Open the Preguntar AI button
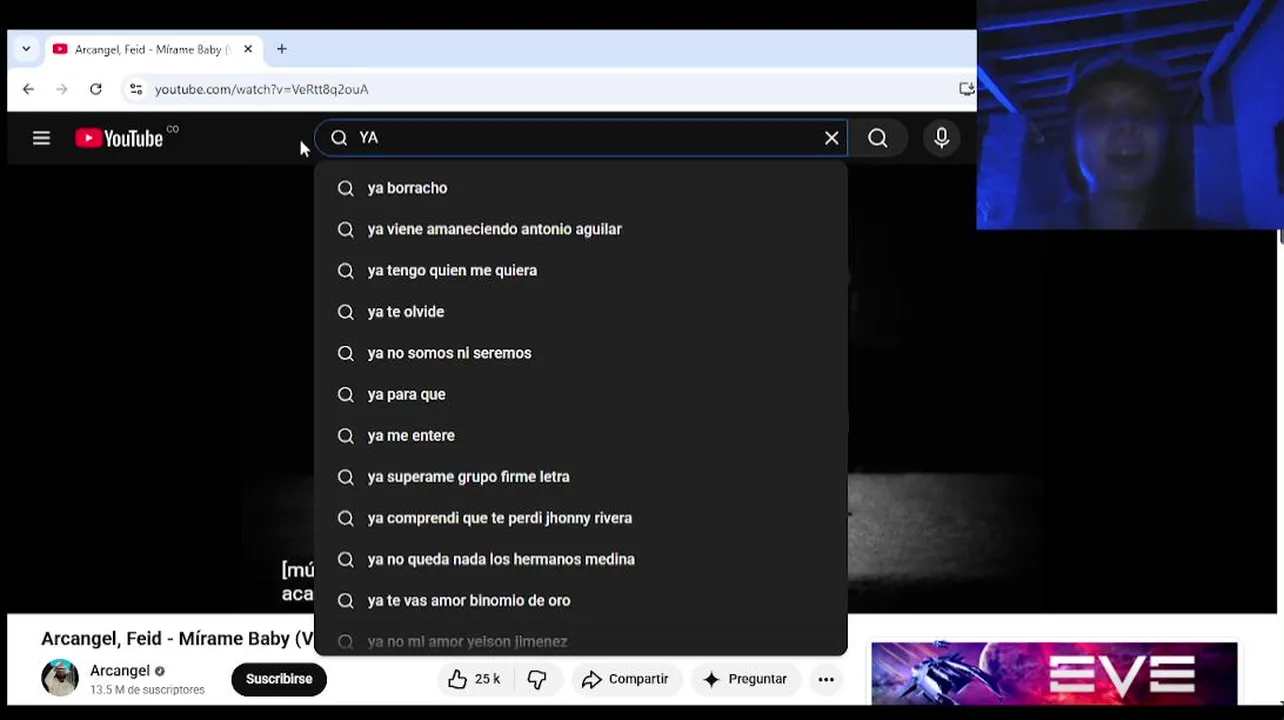This screenshot has width=1284, height=720. (745, 679)
